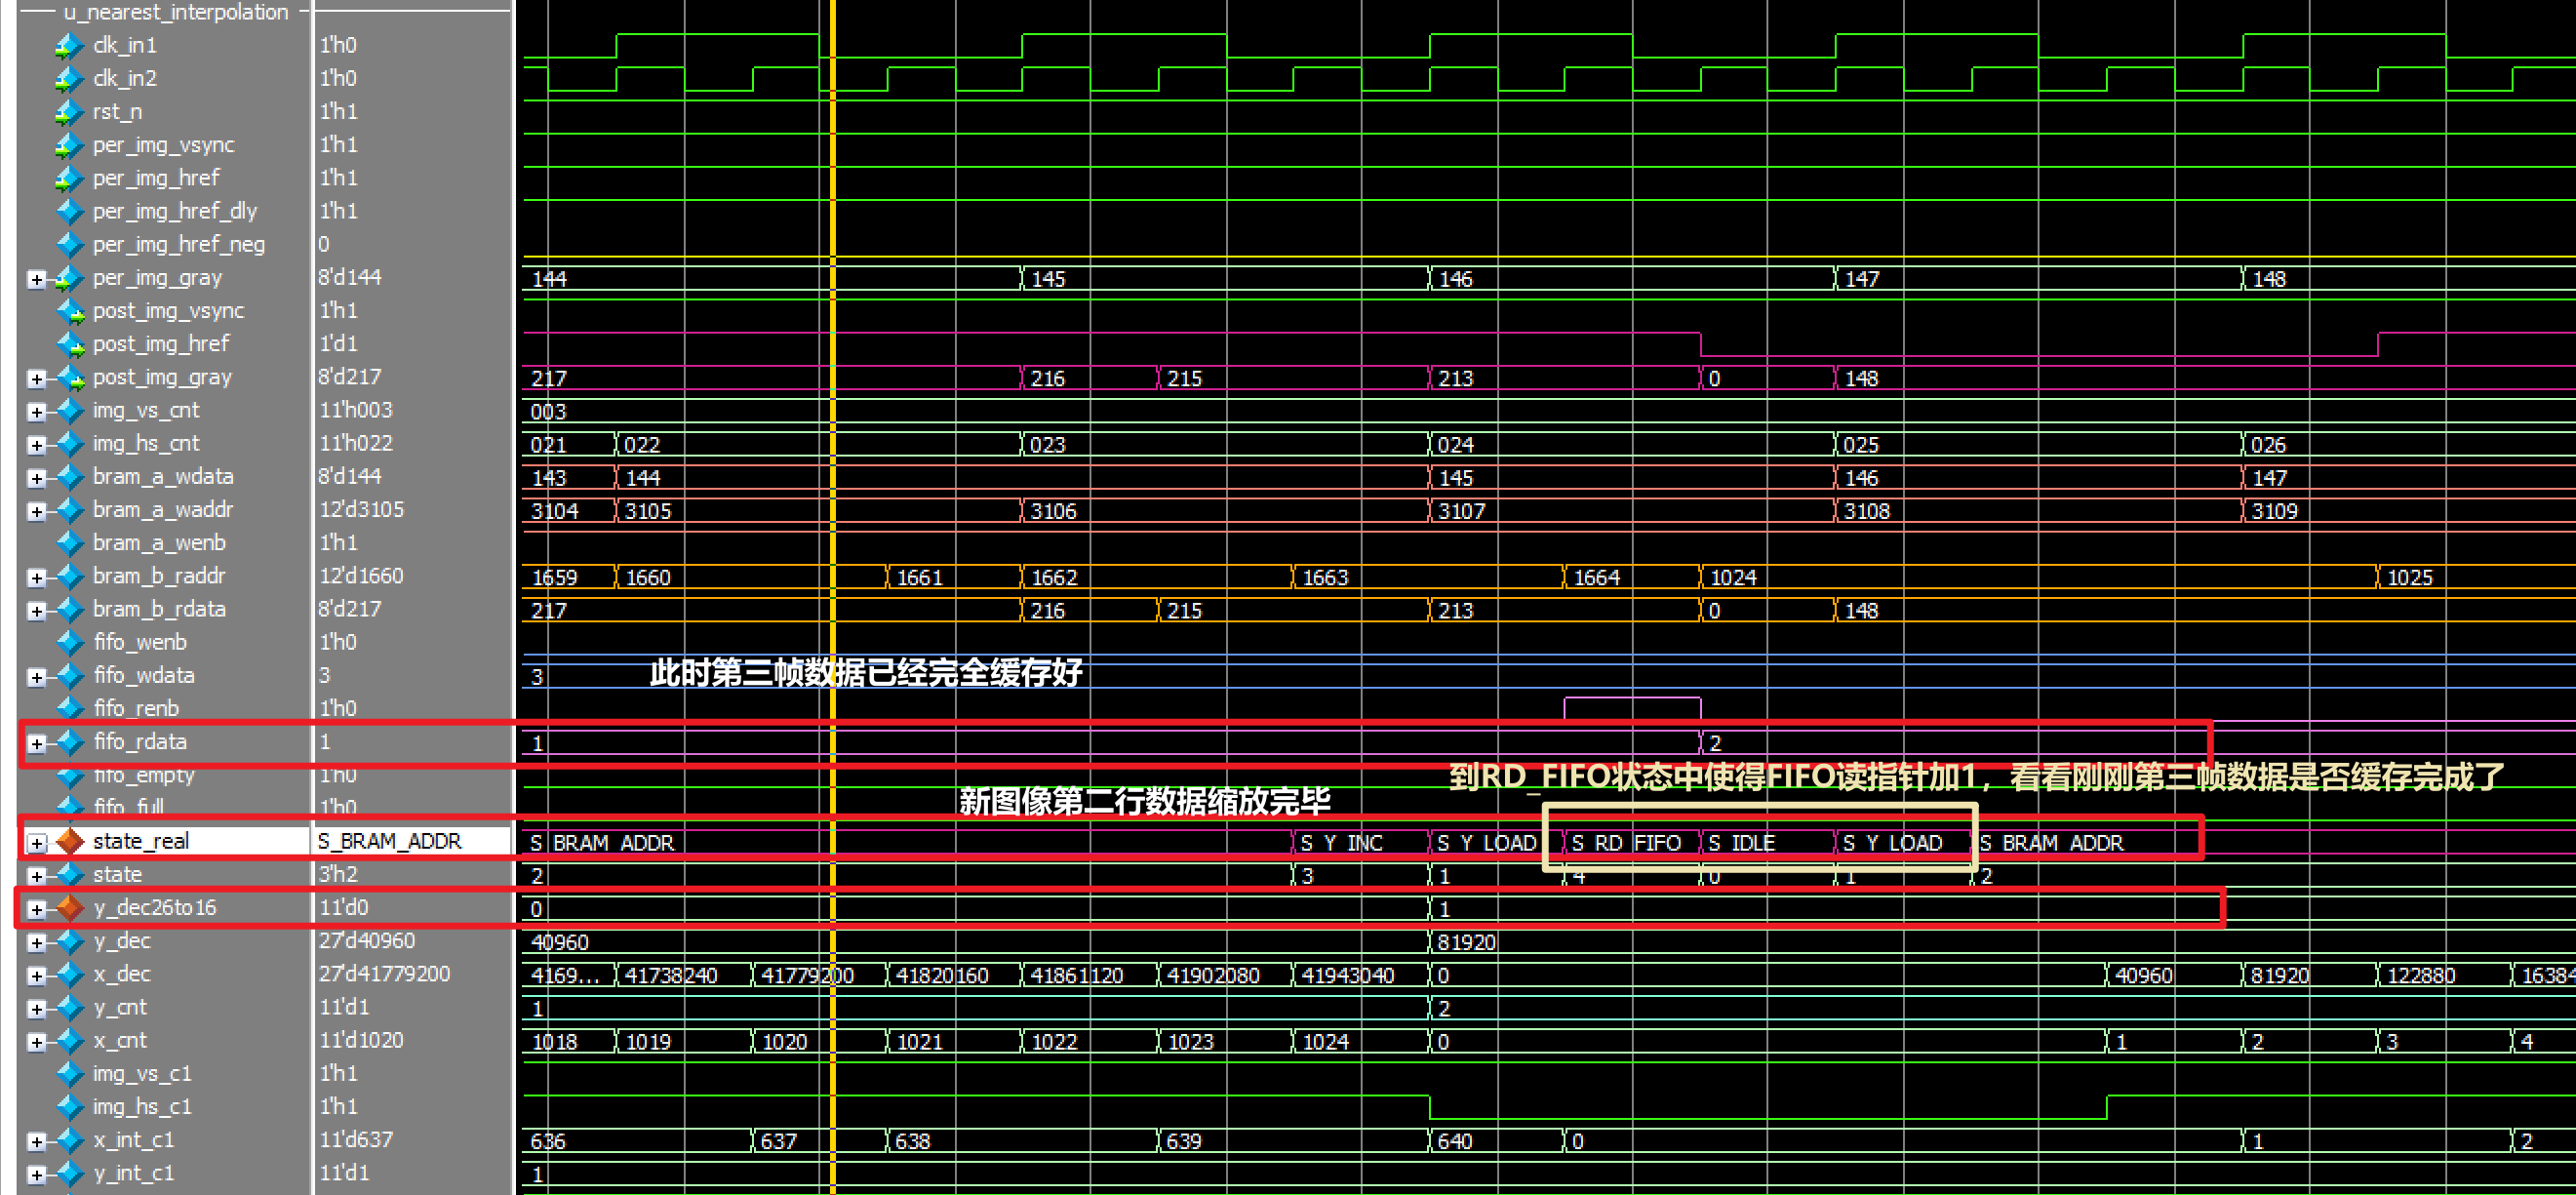Screen dimensions: 2576x1195
Task: Click the rst_n input signal icon
Action: (68, 111)
